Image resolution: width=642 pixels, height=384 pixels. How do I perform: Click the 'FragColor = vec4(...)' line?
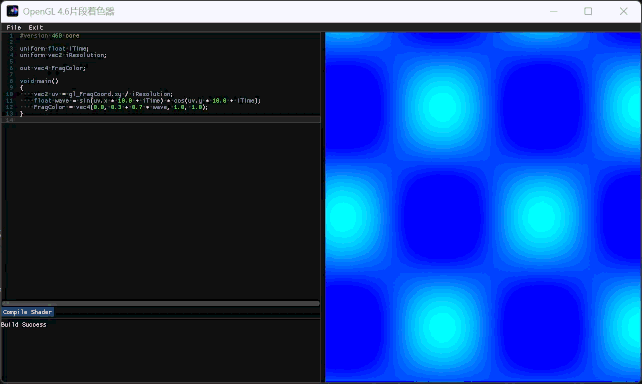point(120,107)
